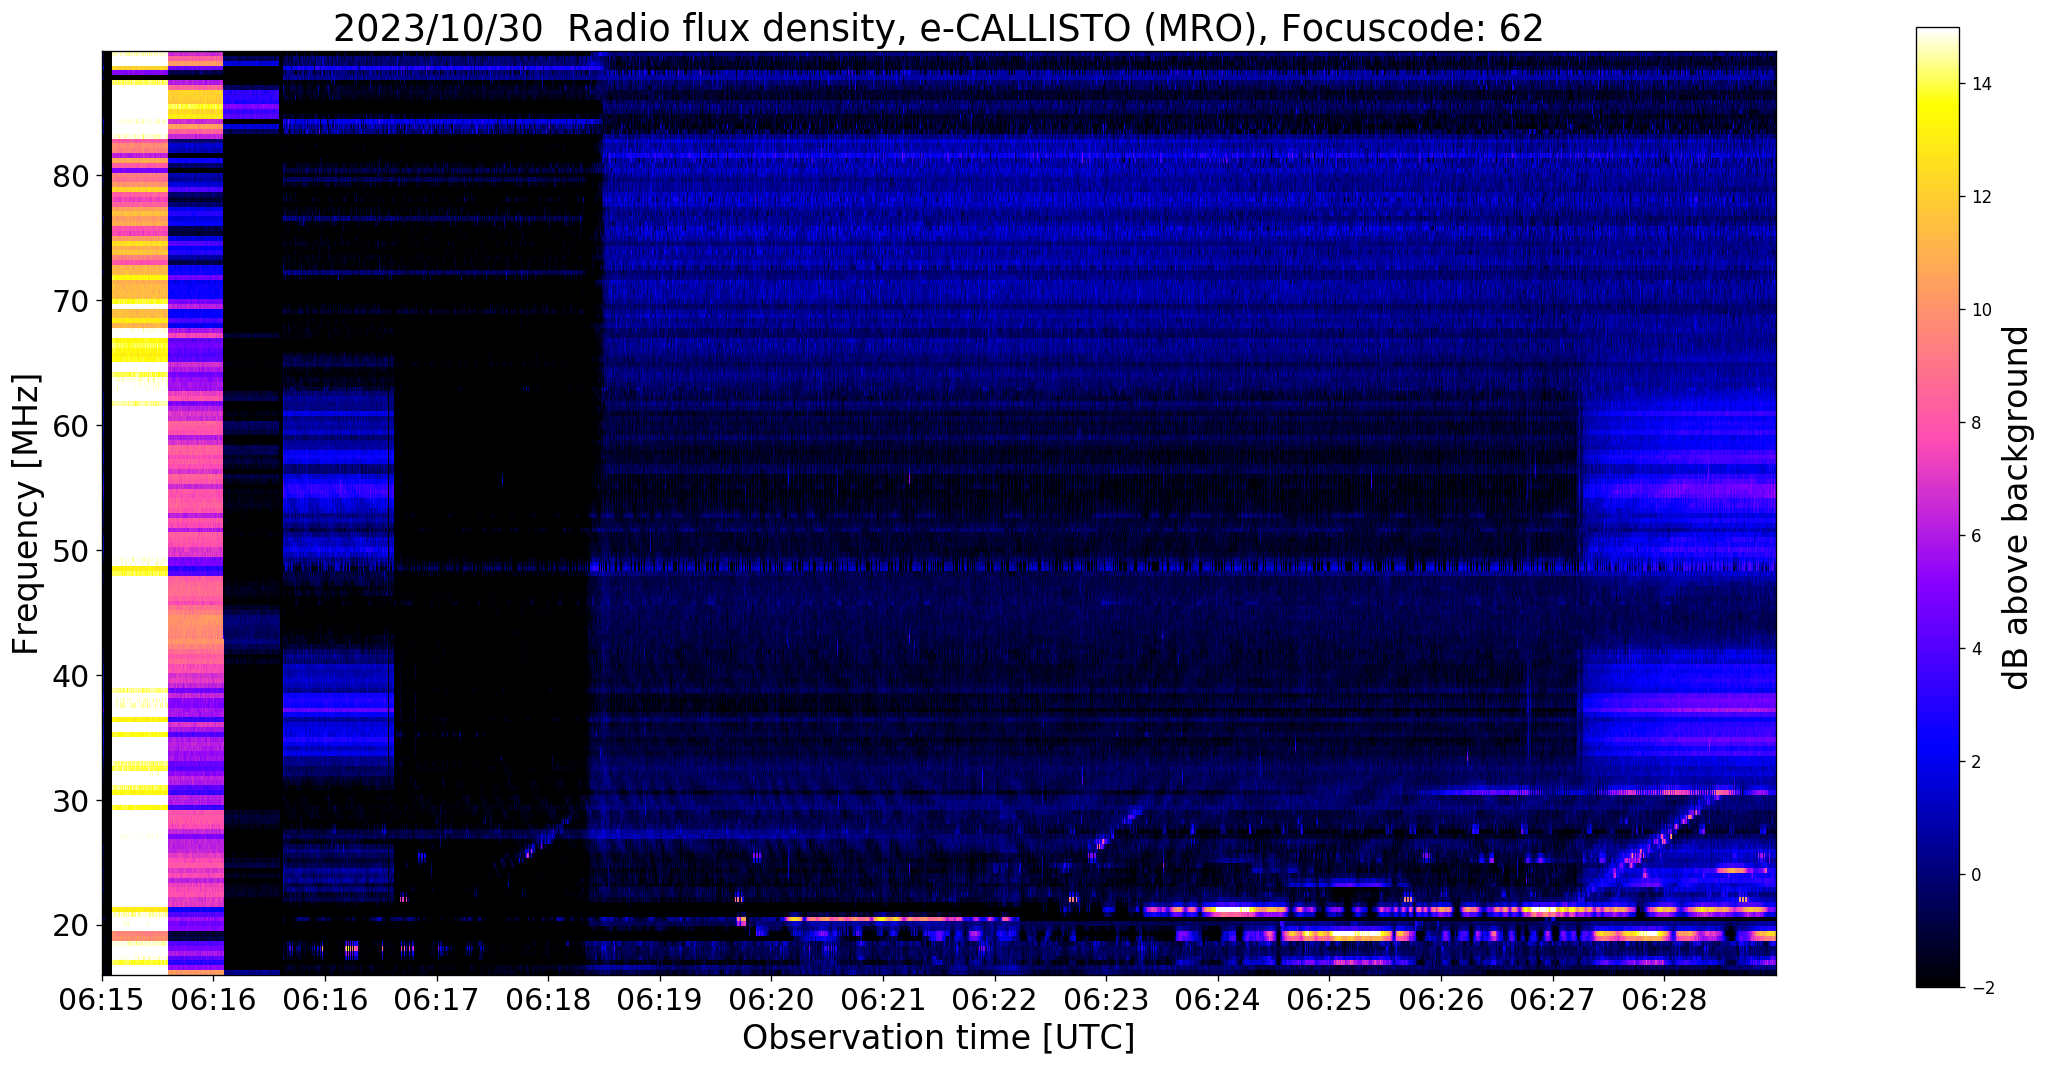Click the '06:24' time tick label
This screenshot has width=2047, height=1067.
(x=1218, y=999)
